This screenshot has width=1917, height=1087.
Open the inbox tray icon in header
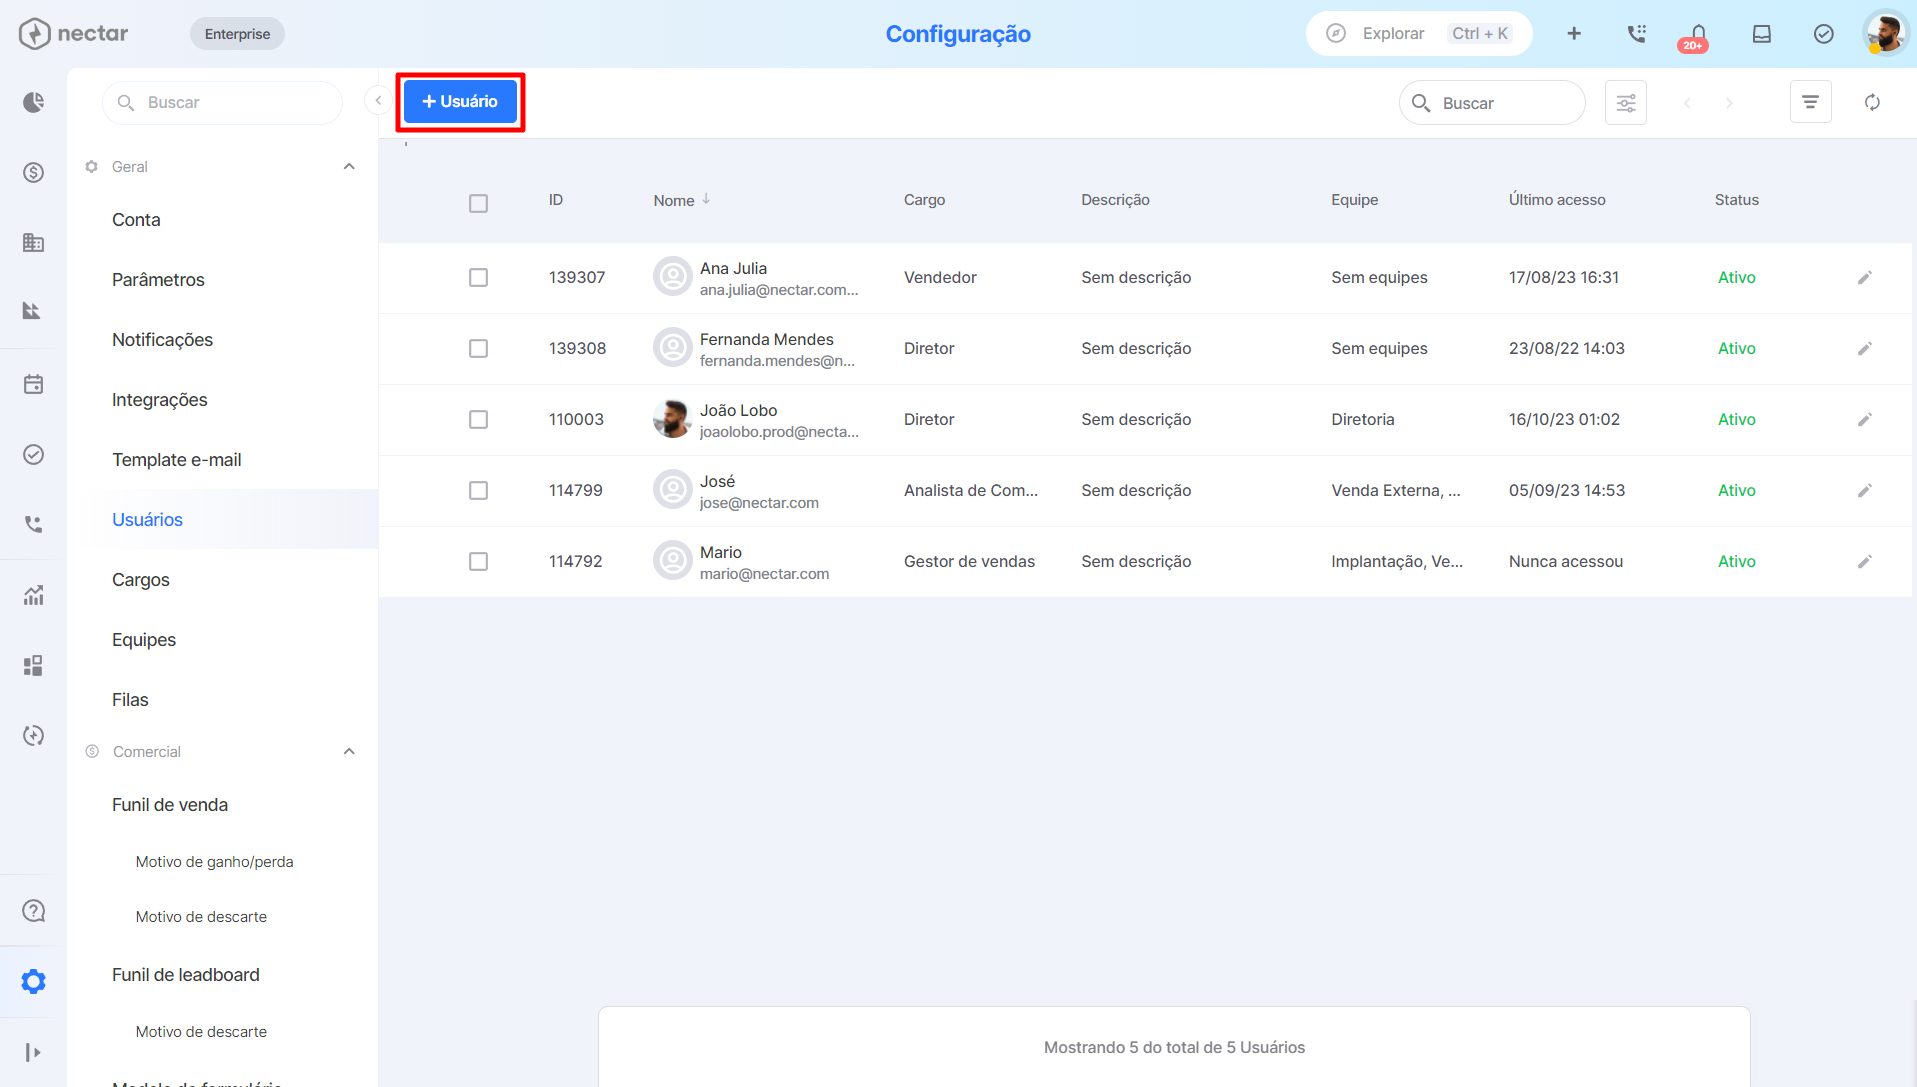[1762, 34]
